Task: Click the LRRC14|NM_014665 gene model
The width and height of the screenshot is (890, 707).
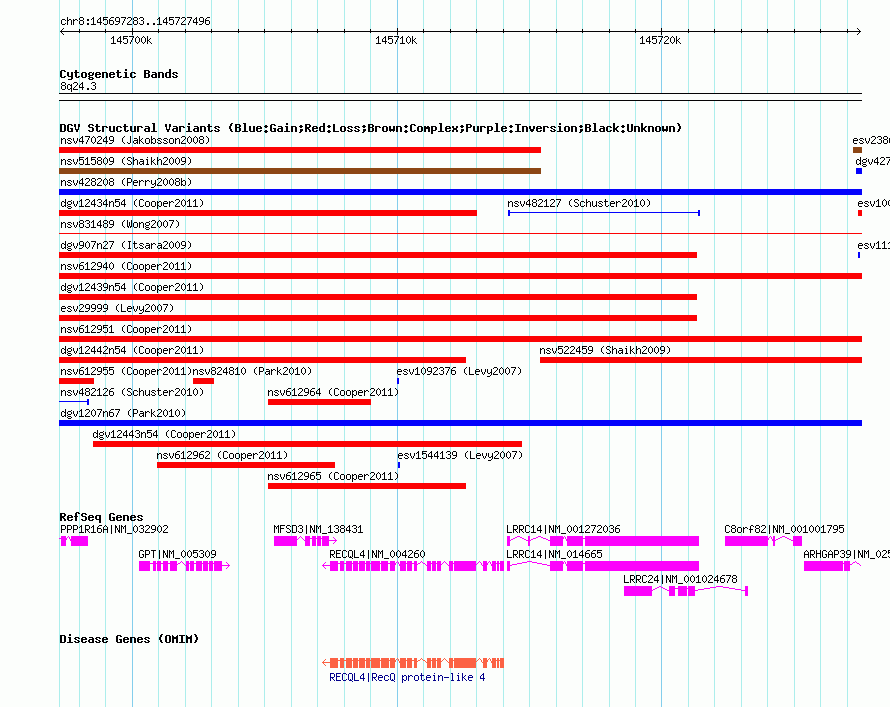Action: coord(603,566)
